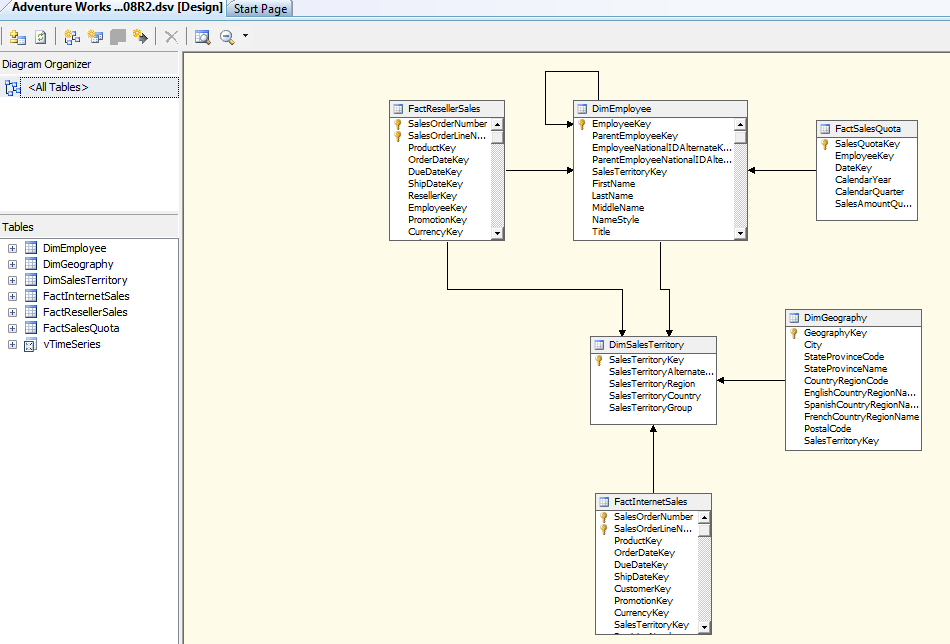Open the Zoom dropdown arrow

(245, 36)
